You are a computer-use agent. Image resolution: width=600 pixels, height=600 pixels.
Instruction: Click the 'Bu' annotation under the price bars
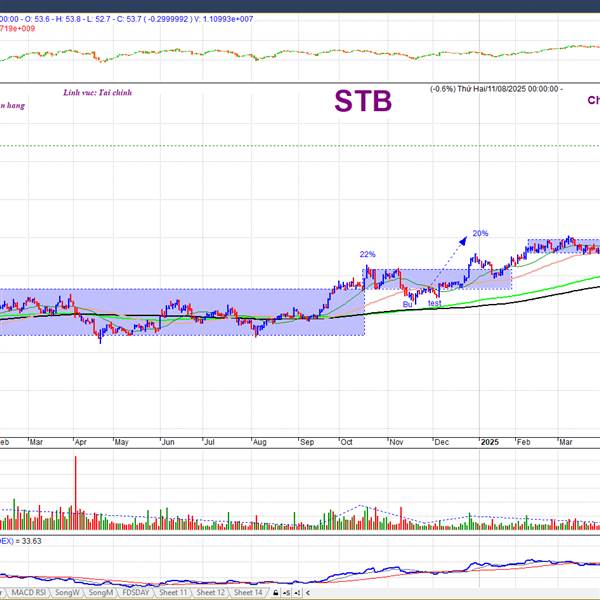pos(408,304)
